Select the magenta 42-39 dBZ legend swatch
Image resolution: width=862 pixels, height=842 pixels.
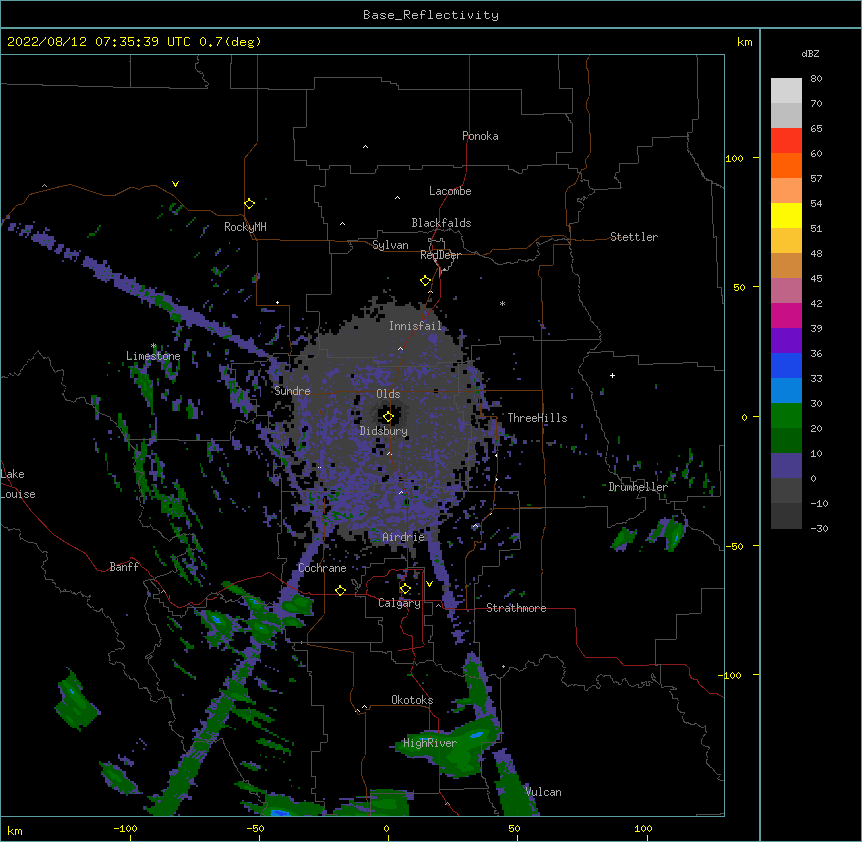tap(786, 316)
